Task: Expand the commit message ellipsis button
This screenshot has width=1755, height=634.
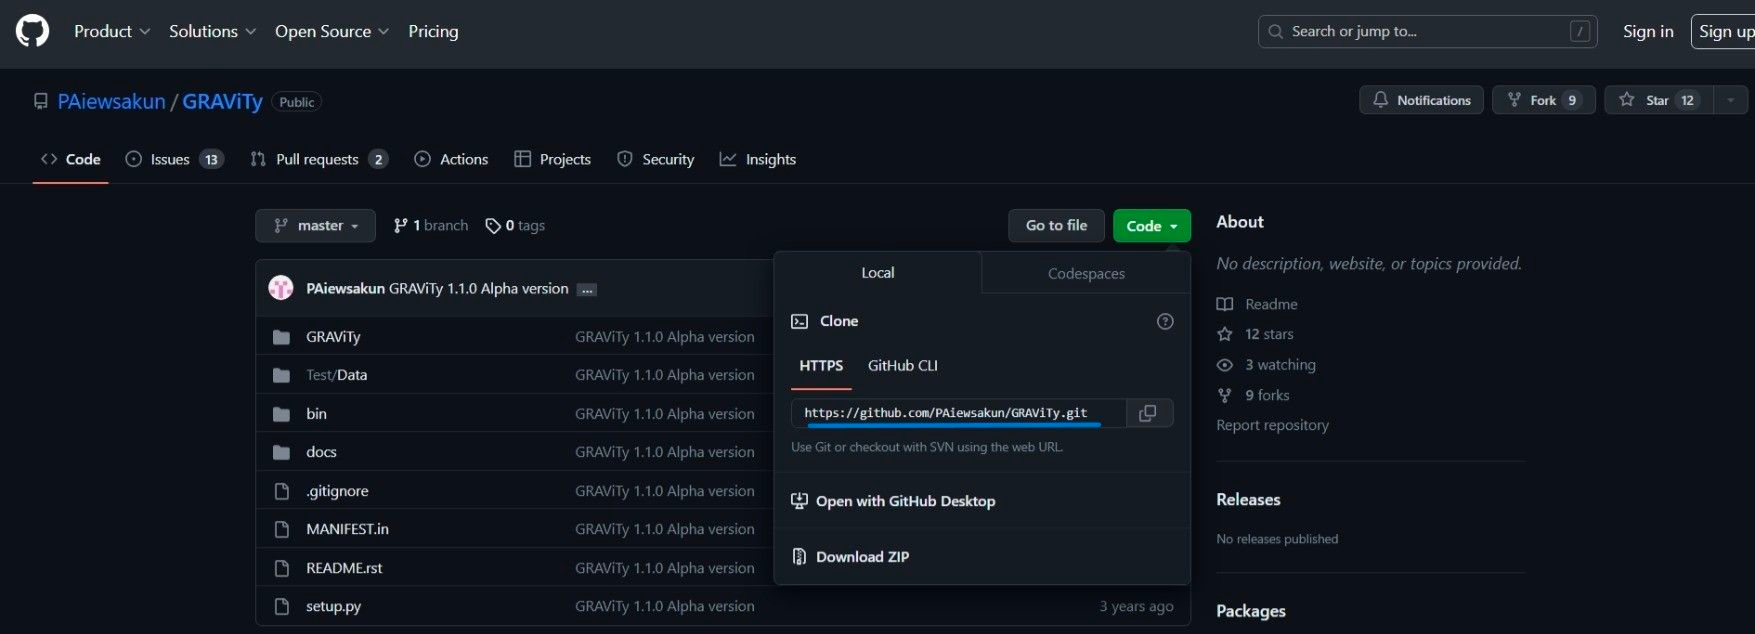Action: pos(587,289)
